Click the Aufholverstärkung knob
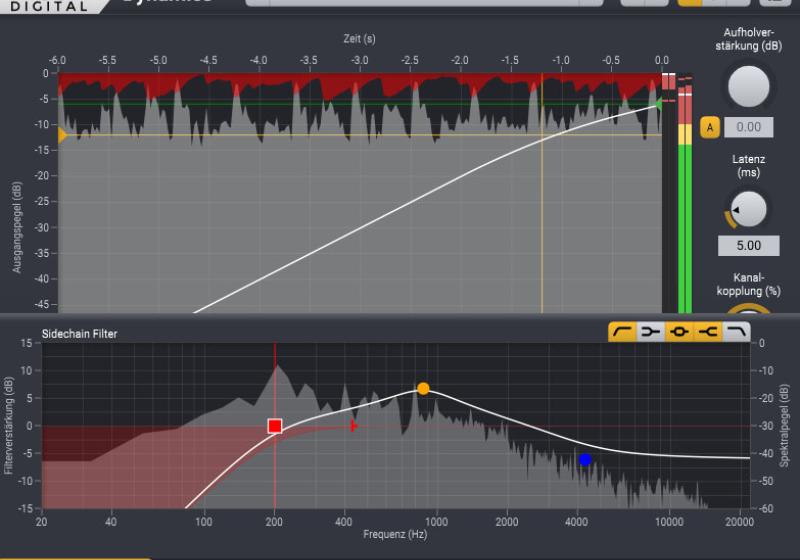Viewport: 800px width, 560px height. click(x=750, y=86)
